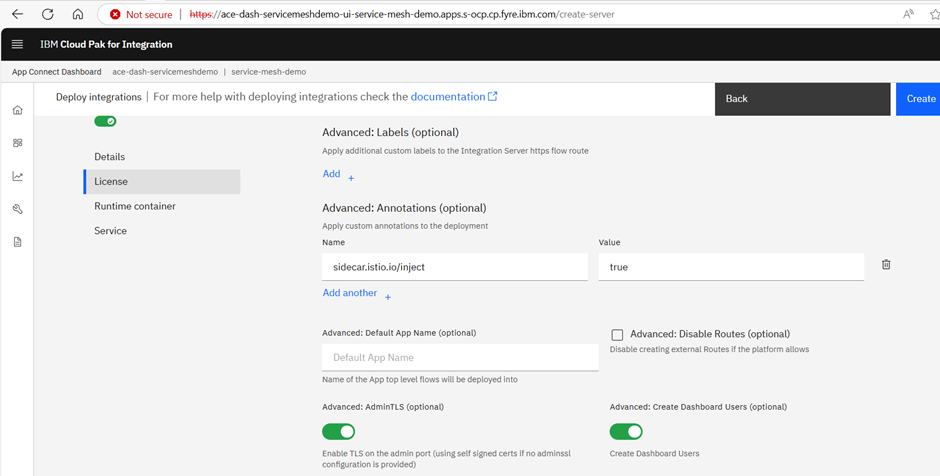Click Add link under Labels

coord(332,174)
